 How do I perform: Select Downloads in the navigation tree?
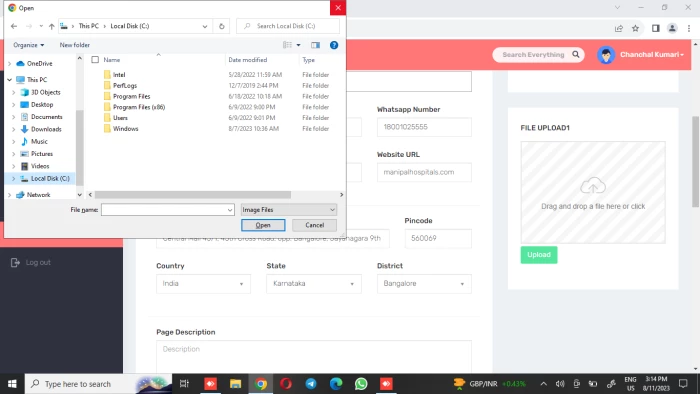[x=46, y=129]
